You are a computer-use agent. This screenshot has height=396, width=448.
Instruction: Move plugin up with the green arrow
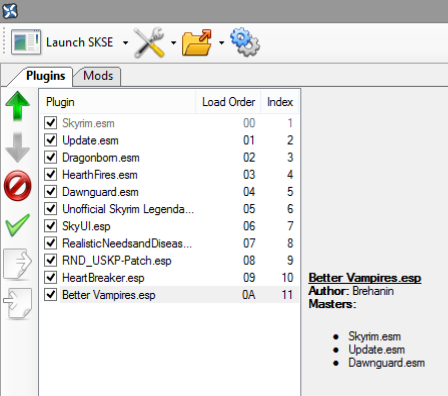point(18,106)
